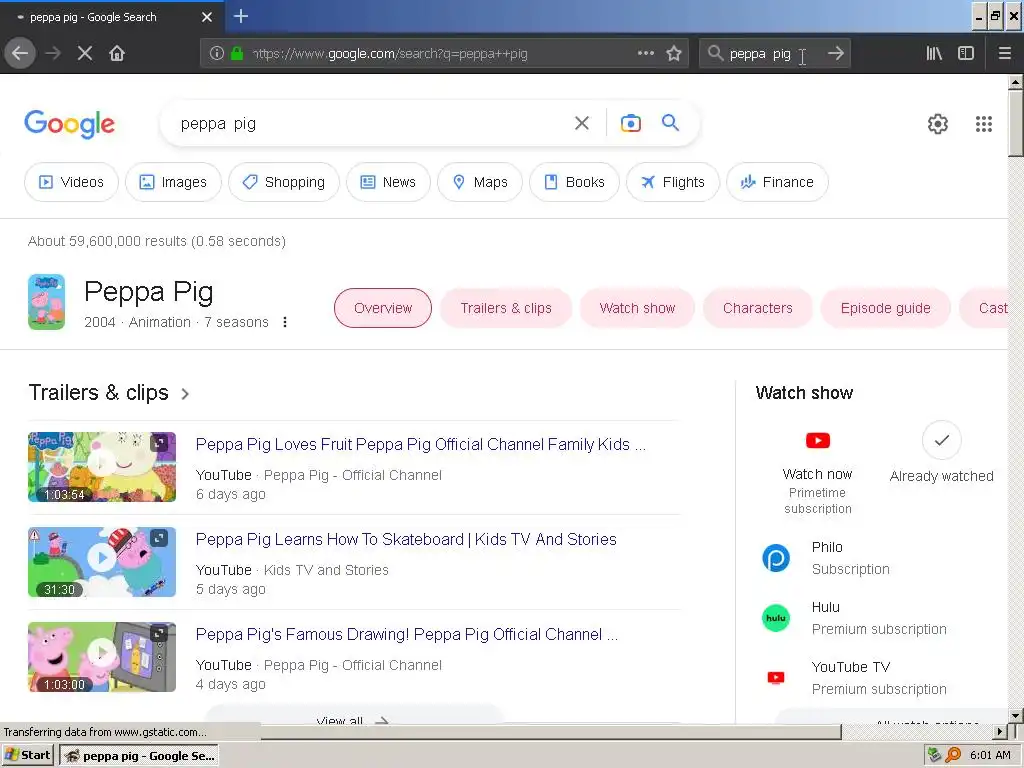Select the Watch show chip
Viewport: 1024px width, 768px height.
point(637,308)
